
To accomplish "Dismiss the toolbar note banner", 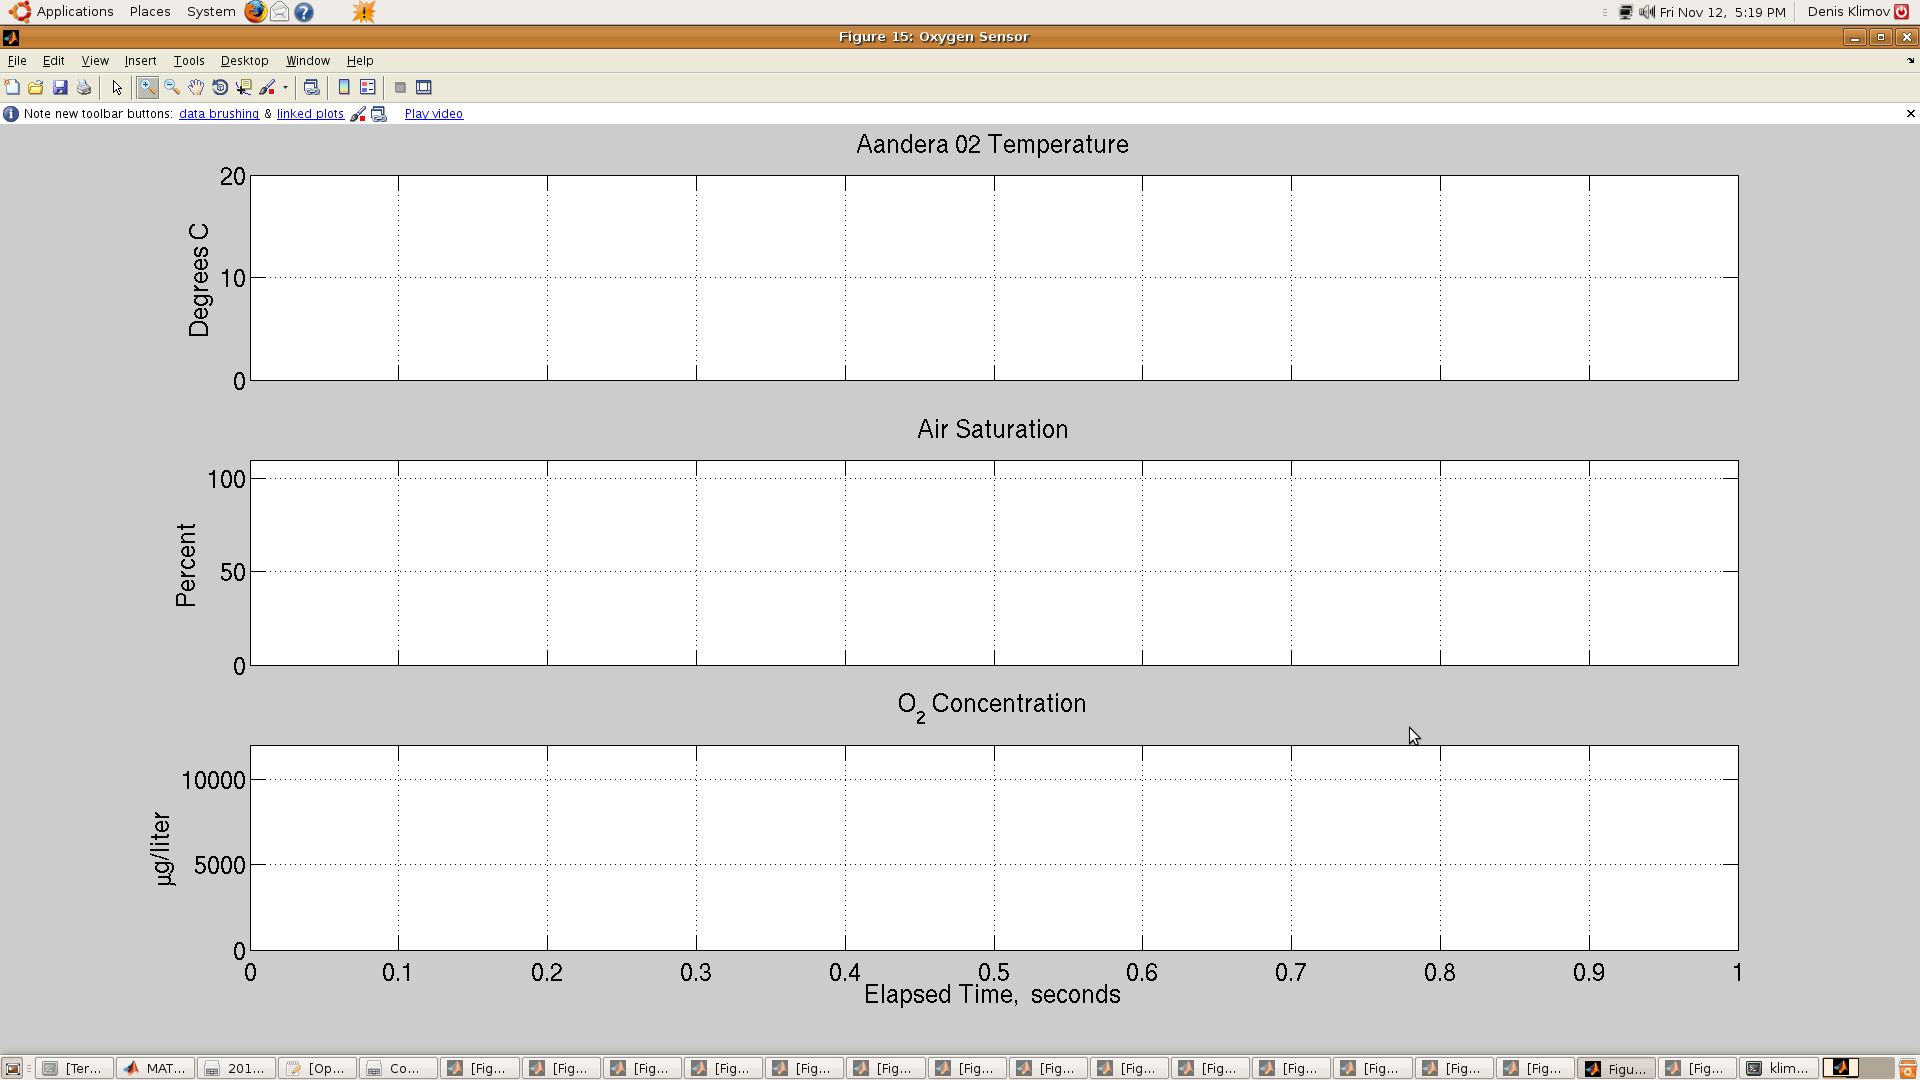I will pos(1911,114).
